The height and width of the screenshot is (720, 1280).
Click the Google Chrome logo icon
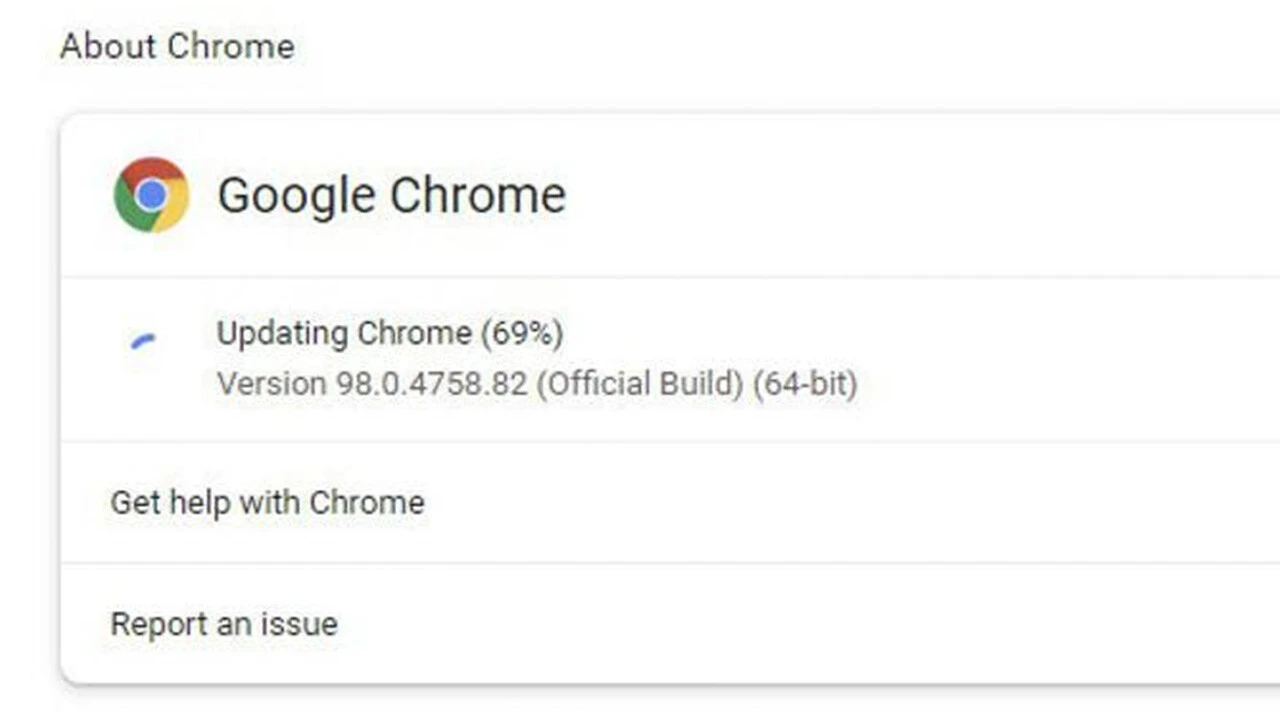151,195
